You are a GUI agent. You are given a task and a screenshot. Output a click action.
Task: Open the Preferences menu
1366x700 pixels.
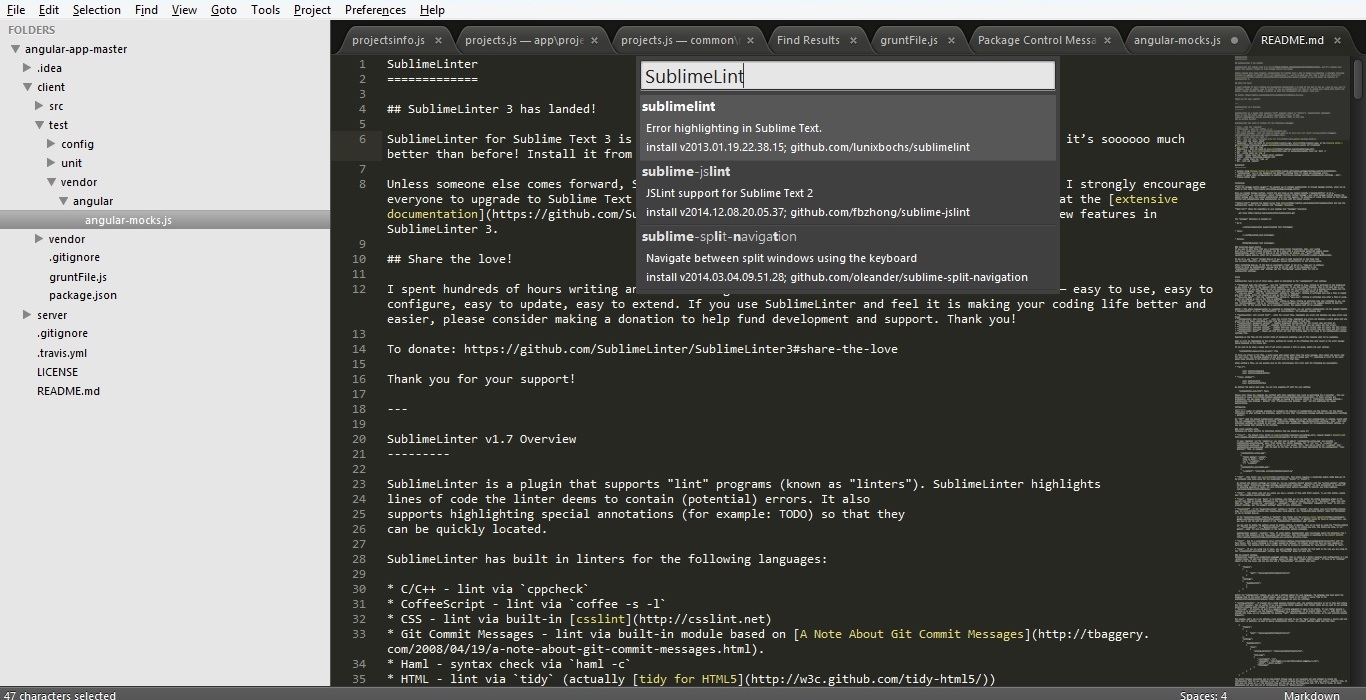tap(375, 10)
